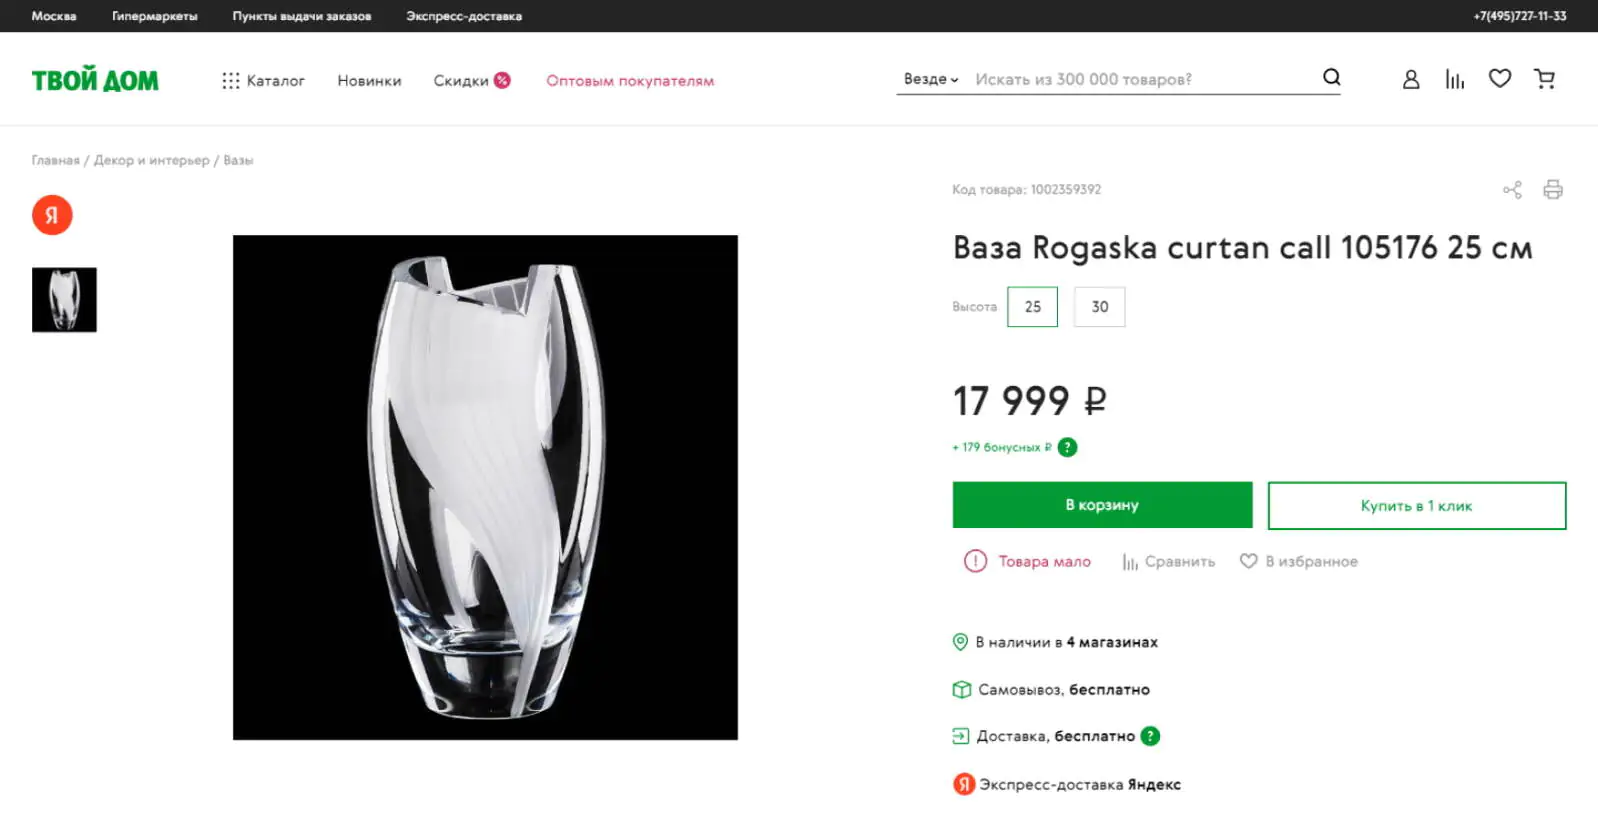
Task: Open favorites heart icon in header
Action: click(x=1500, y=78)
